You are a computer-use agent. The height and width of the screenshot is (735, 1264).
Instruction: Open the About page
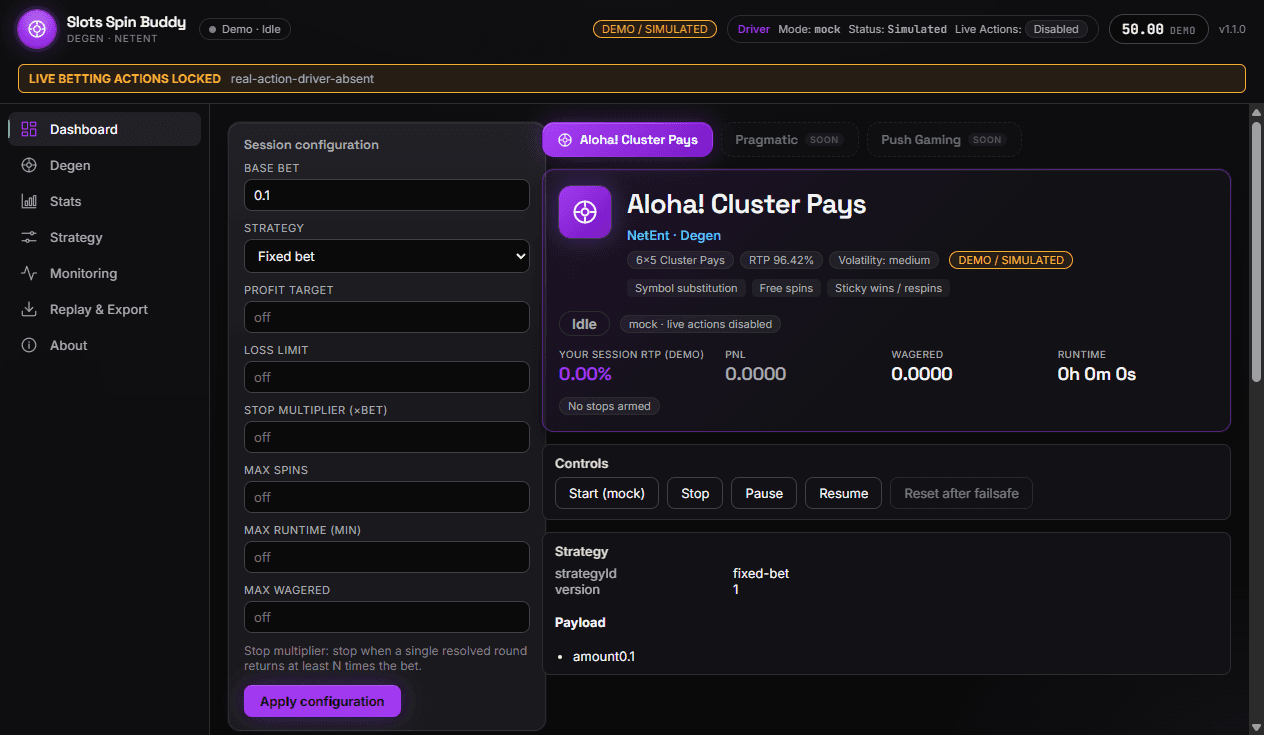point(105,345)
